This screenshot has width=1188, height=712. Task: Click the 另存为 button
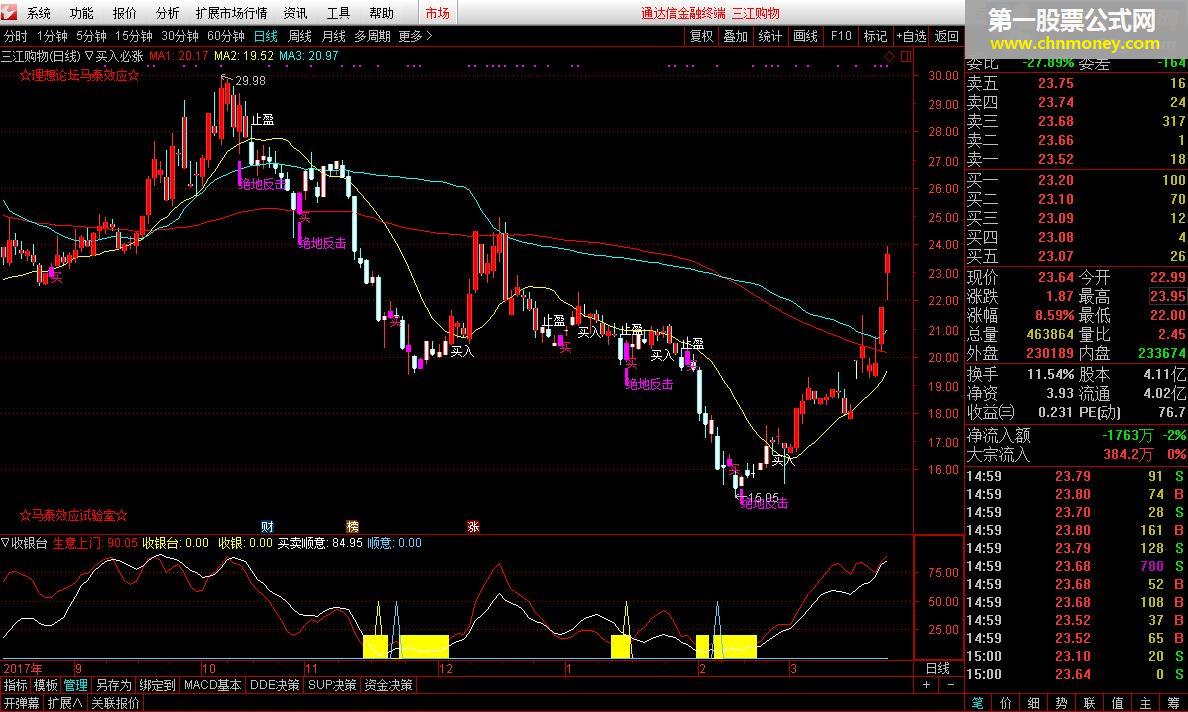[114, 685]
